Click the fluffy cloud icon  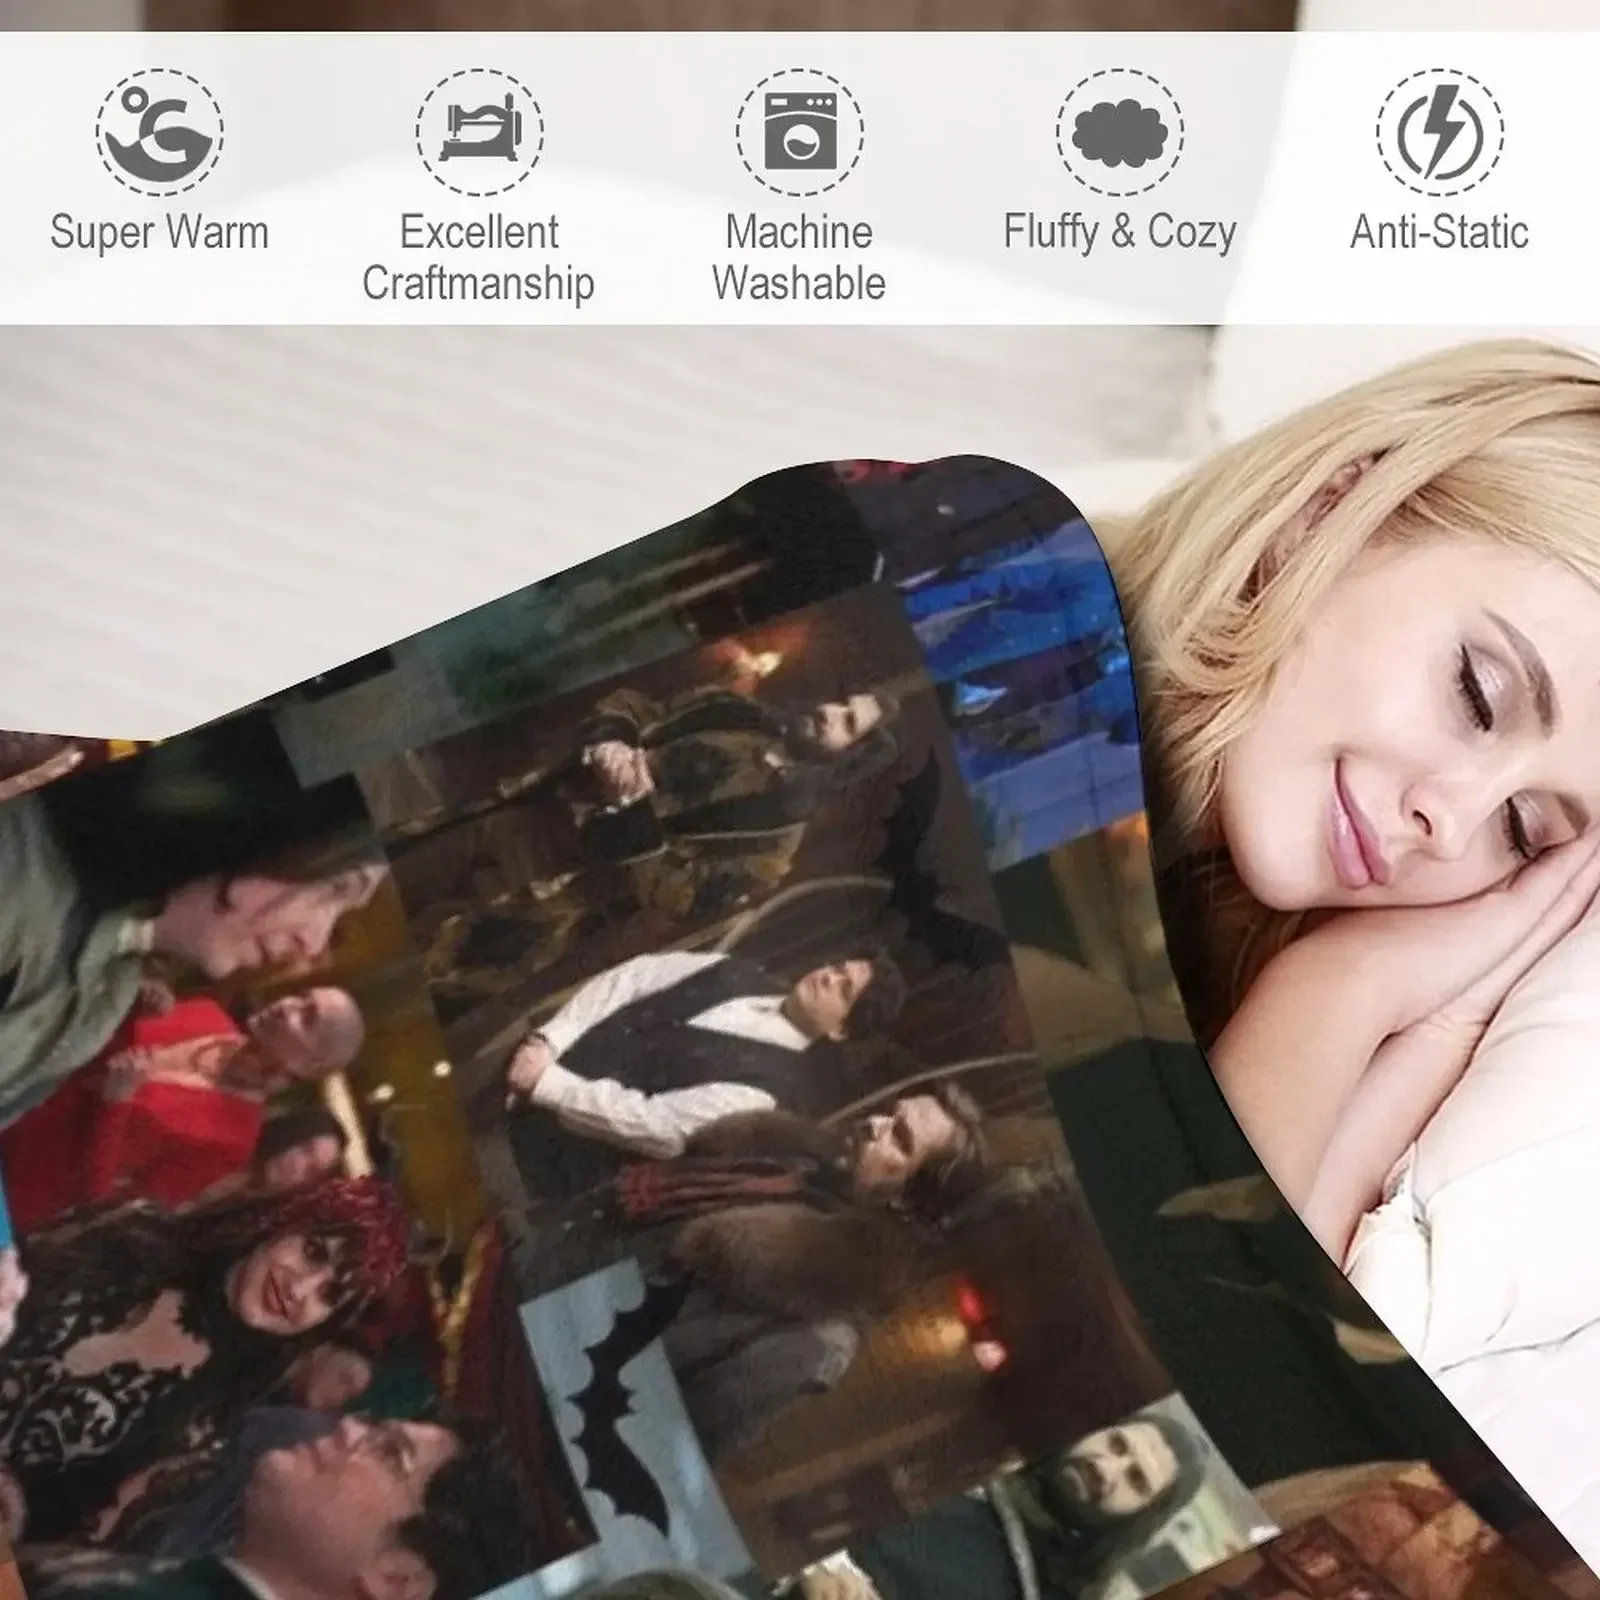pyautogui.click(x=1120, y=132)
